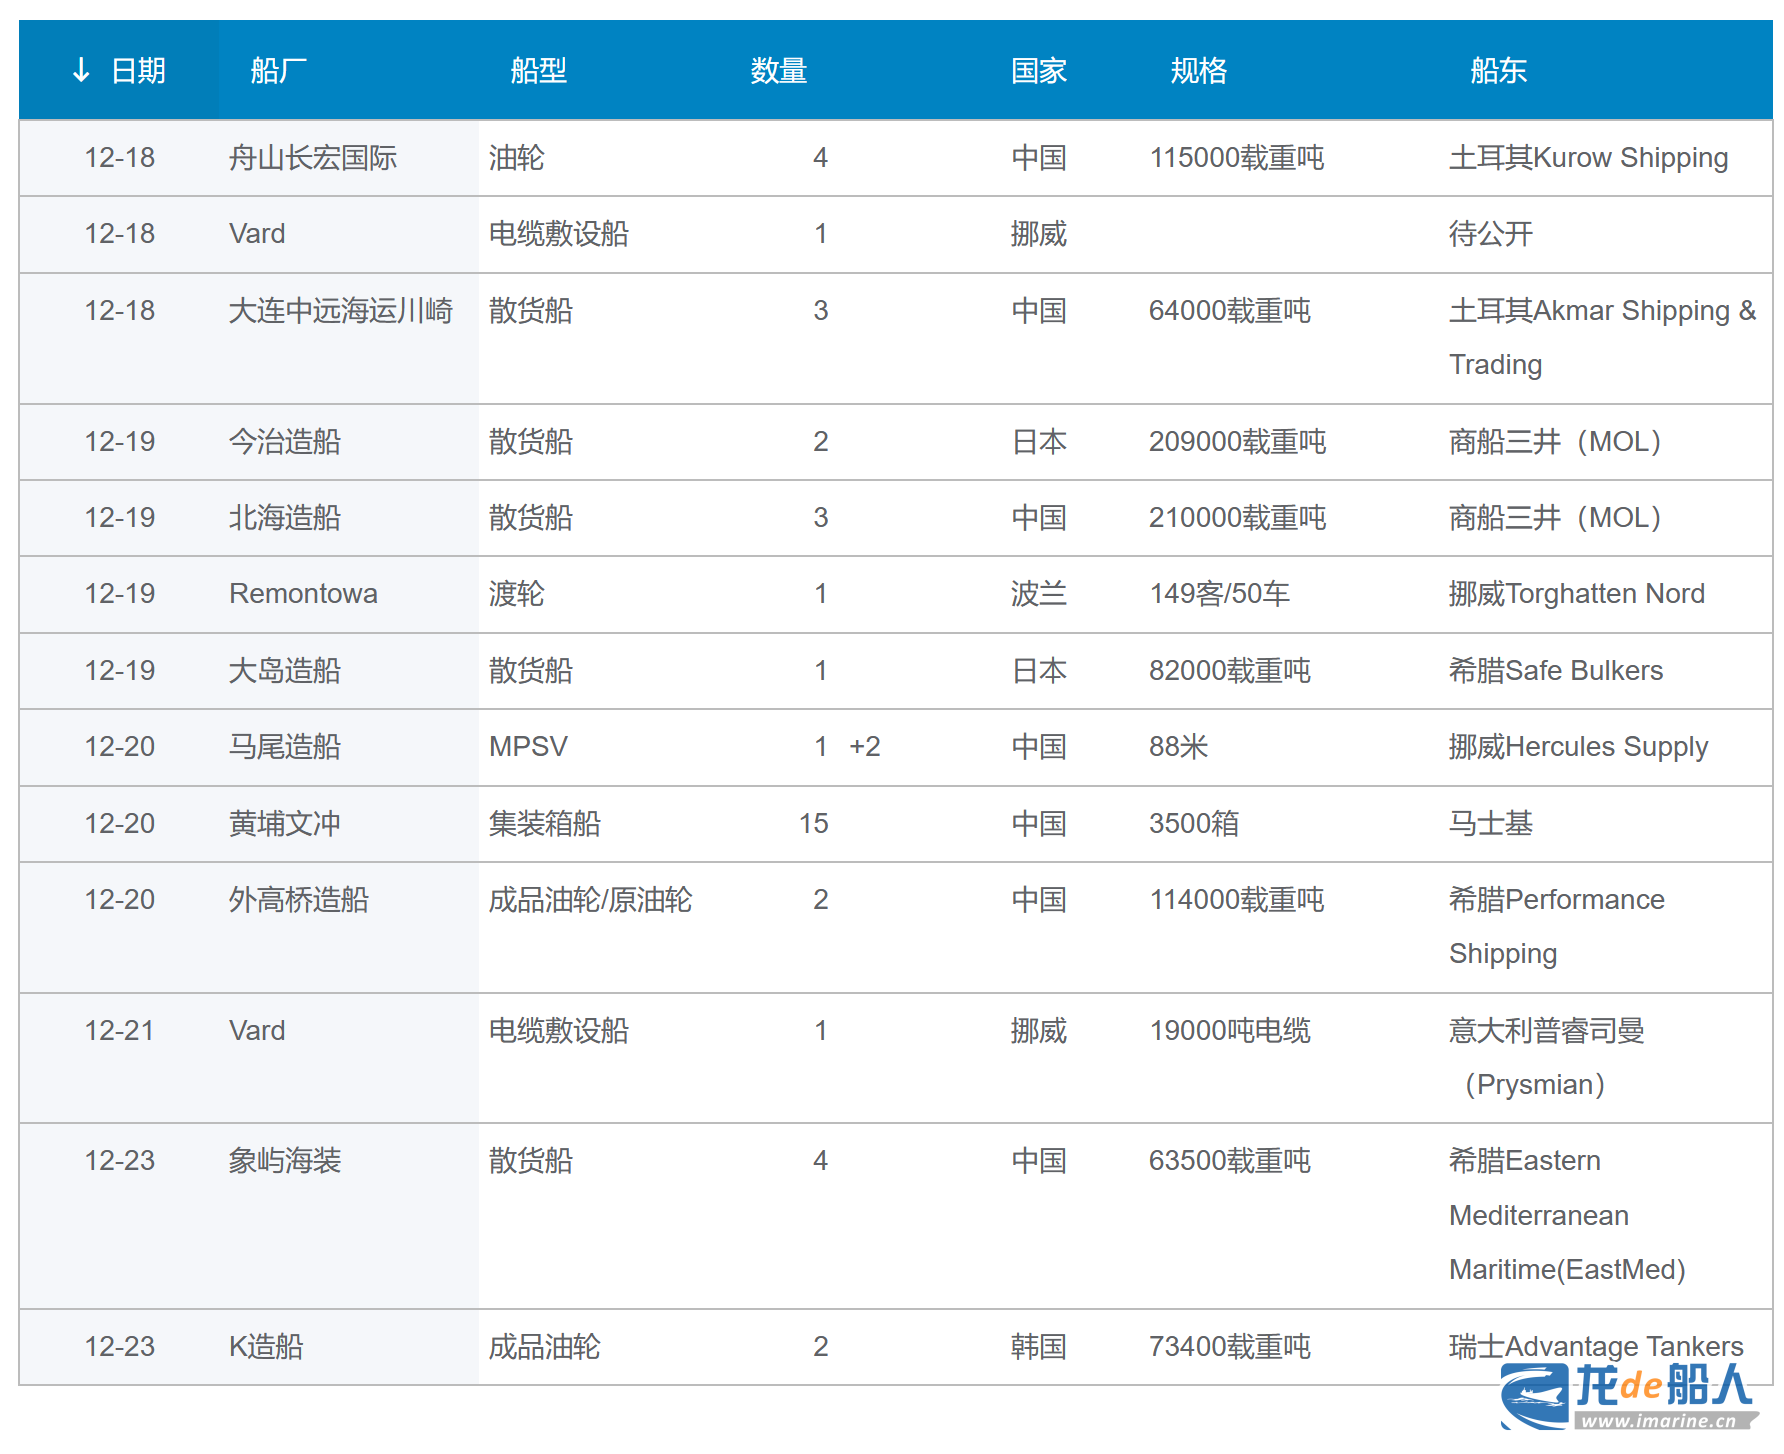Select the cell 149客/50车
Image resolution: width=1784 pixels, height=1454 pixels.
click(1220, 594)
